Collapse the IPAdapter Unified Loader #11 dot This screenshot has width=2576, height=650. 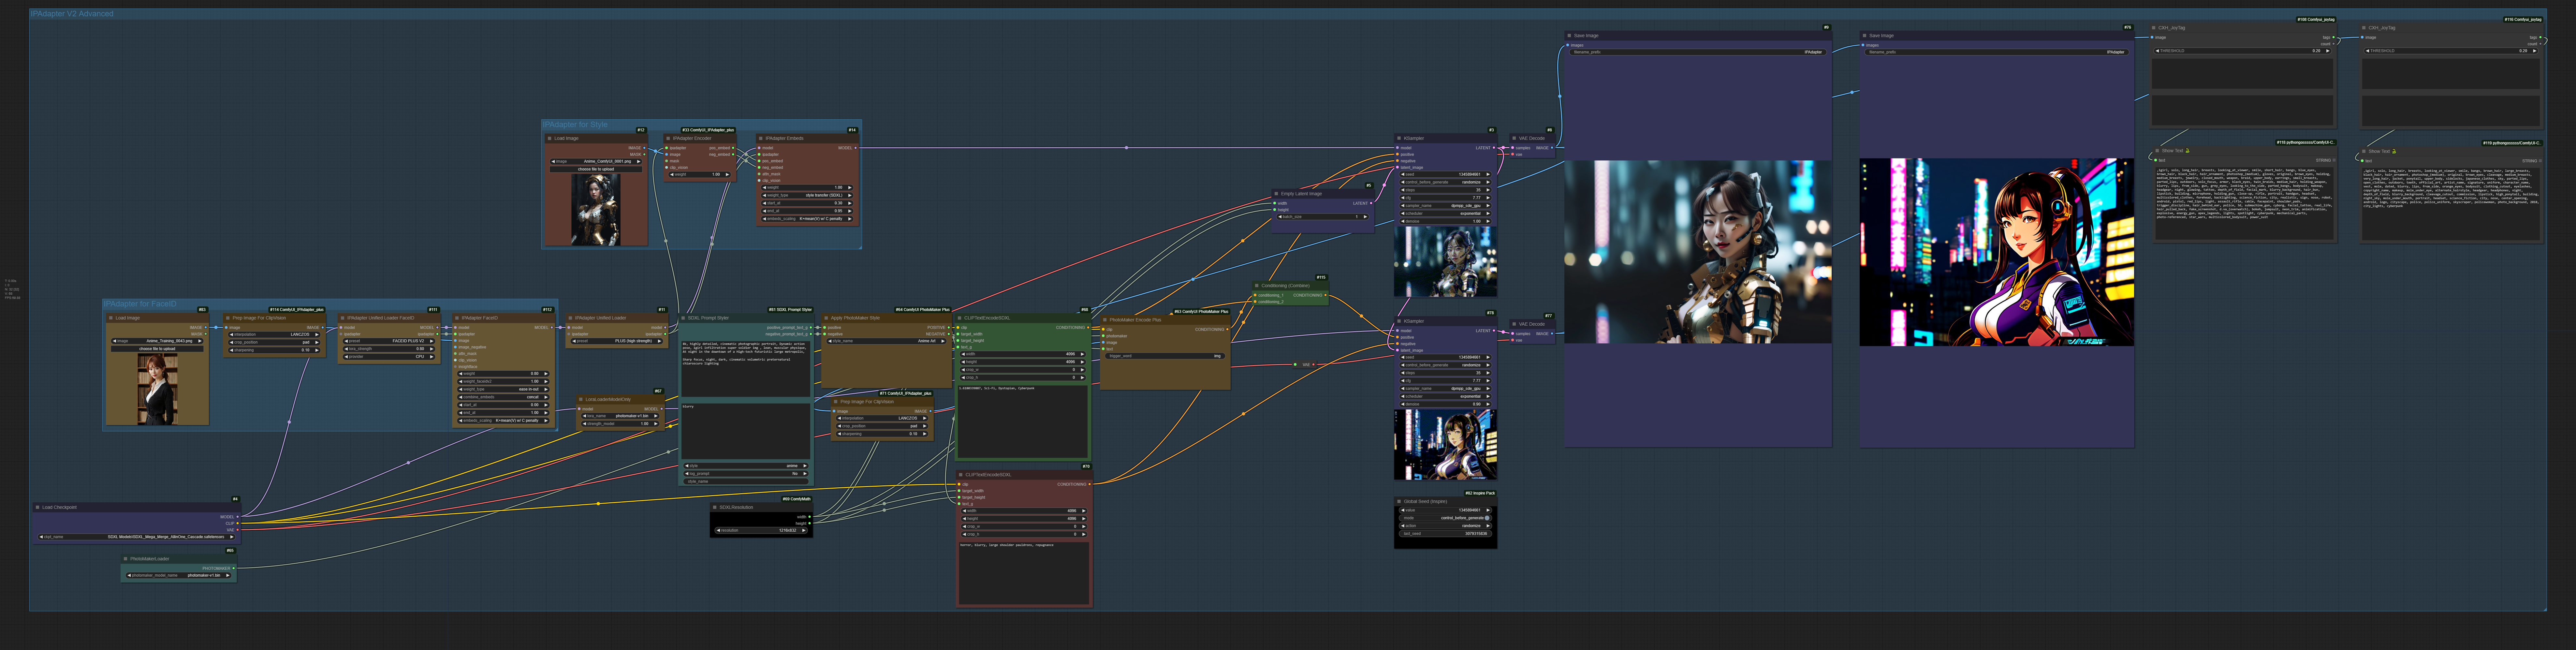570,318
